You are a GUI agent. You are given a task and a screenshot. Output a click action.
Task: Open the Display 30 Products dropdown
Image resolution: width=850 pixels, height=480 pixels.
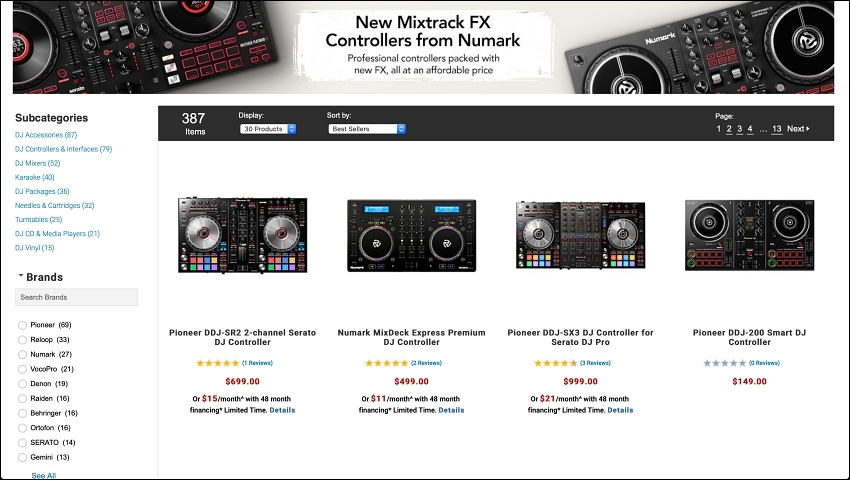pos(268,129)
